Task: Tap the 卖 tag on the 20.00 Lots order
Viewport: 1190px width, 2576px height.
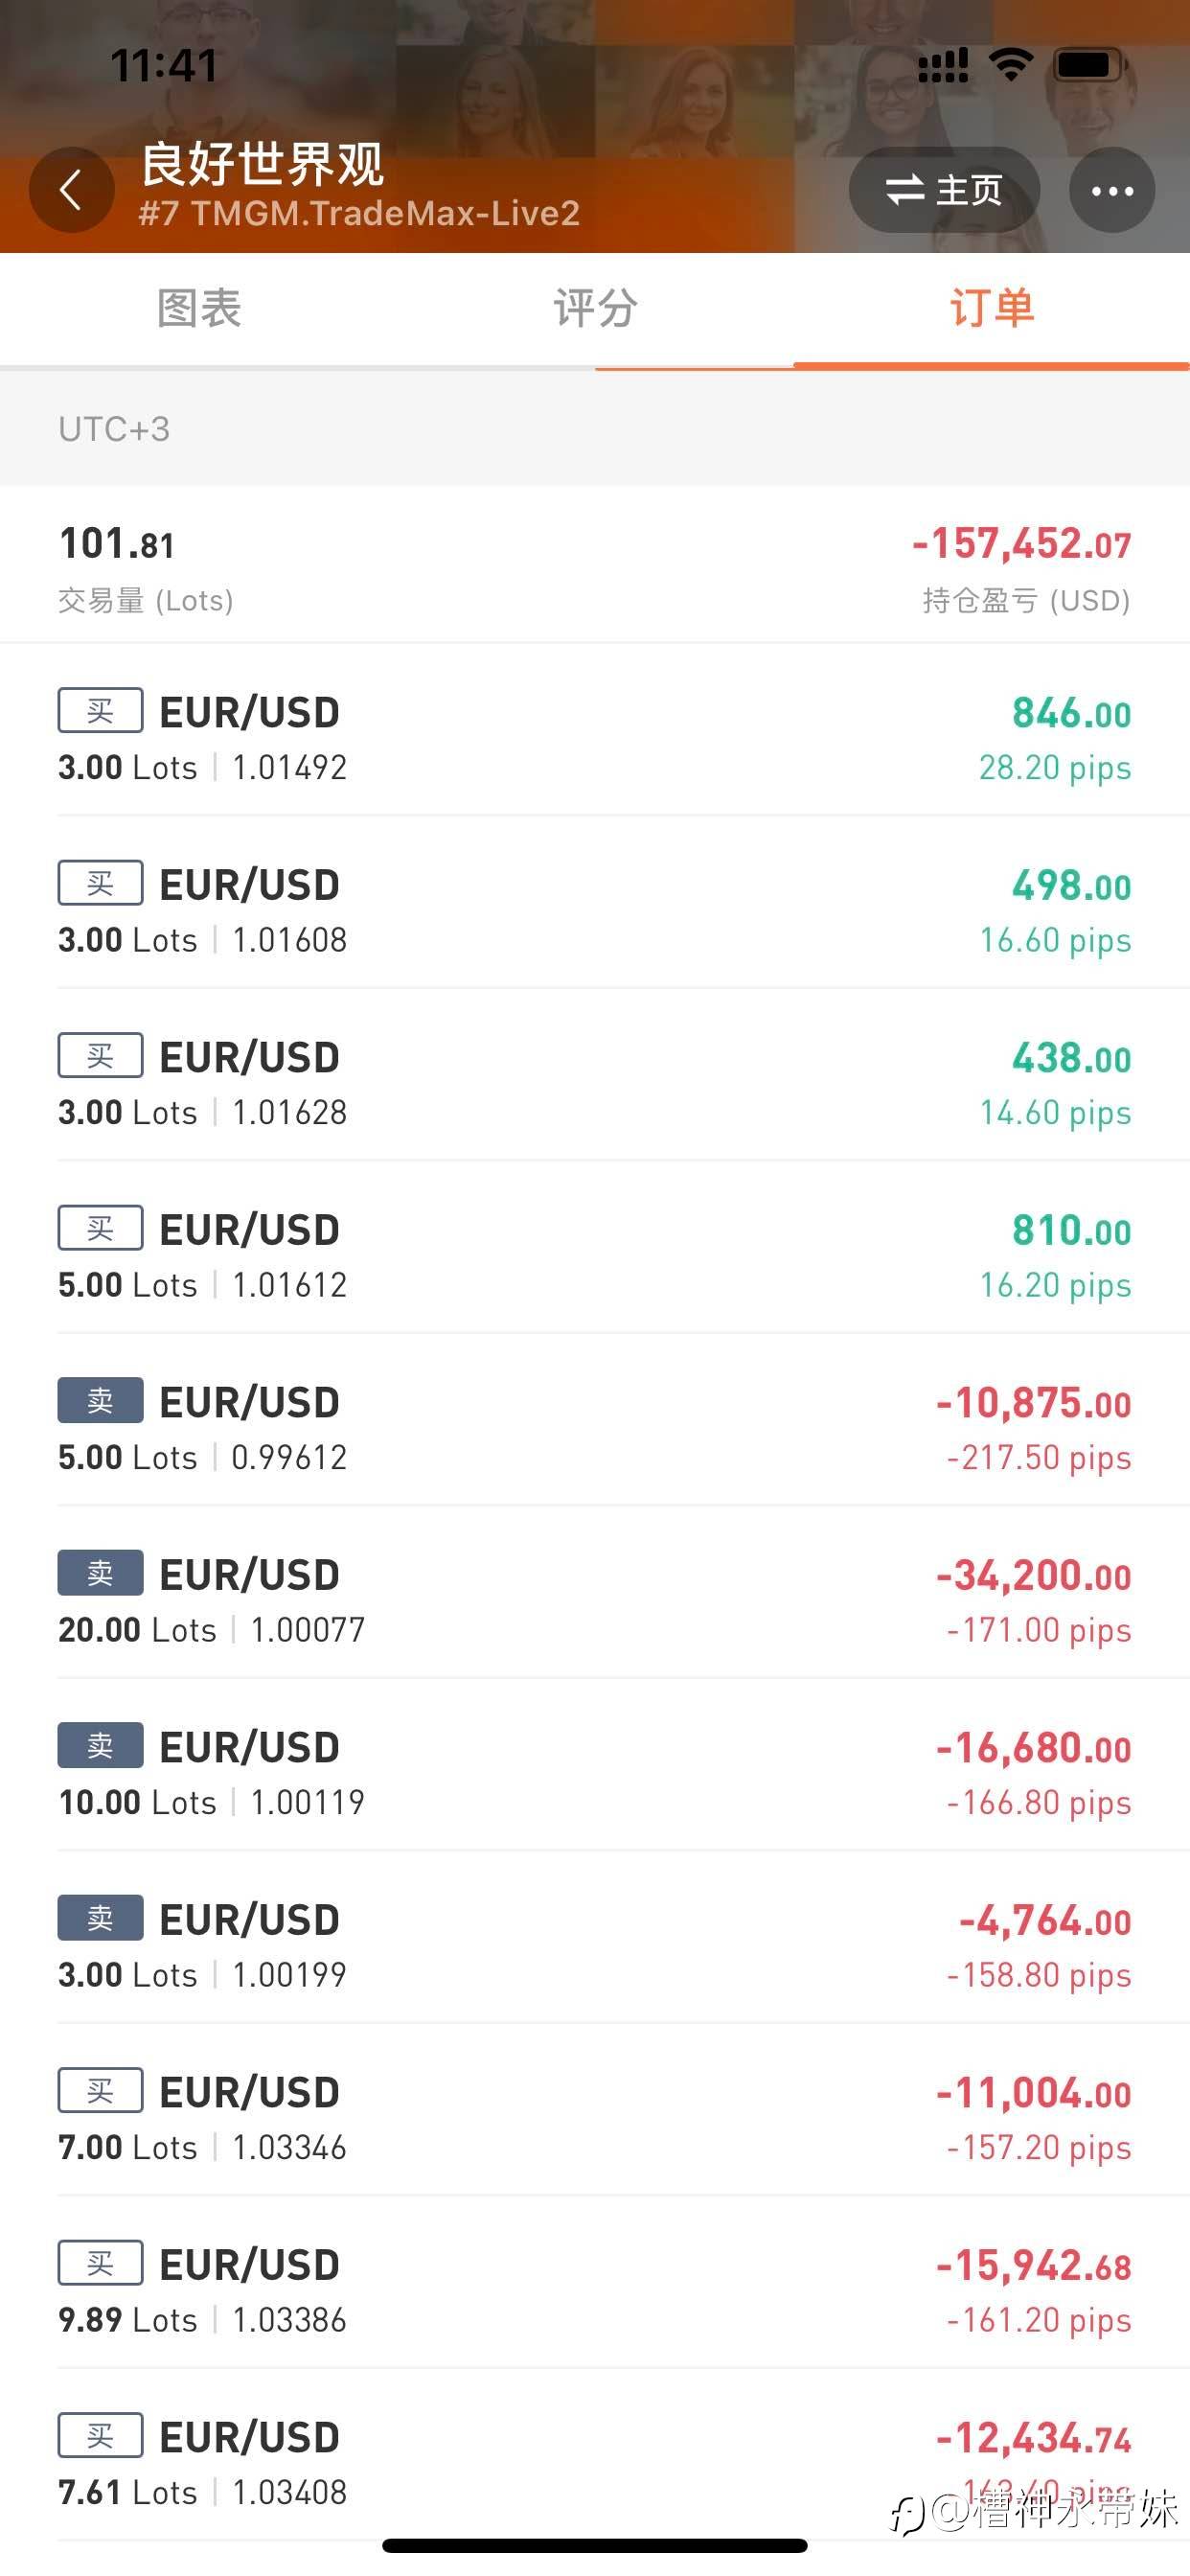Action: point(100,1573)
